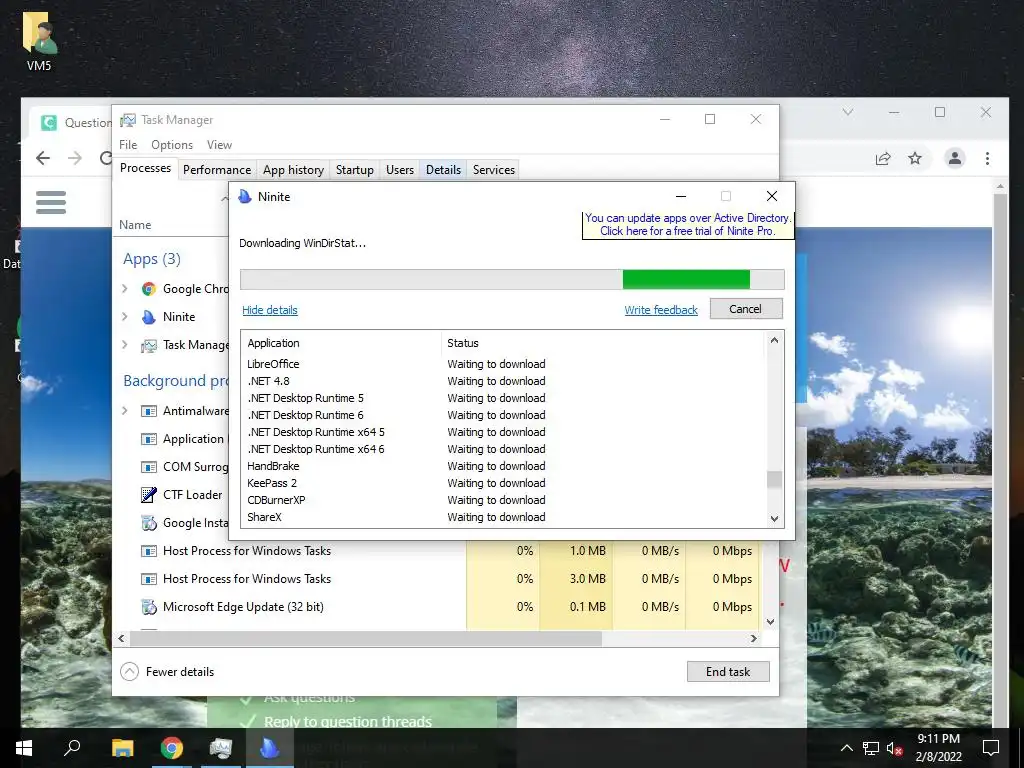Click the CTF Loader process icon
1024x768 pixels.
coord(149,495)
